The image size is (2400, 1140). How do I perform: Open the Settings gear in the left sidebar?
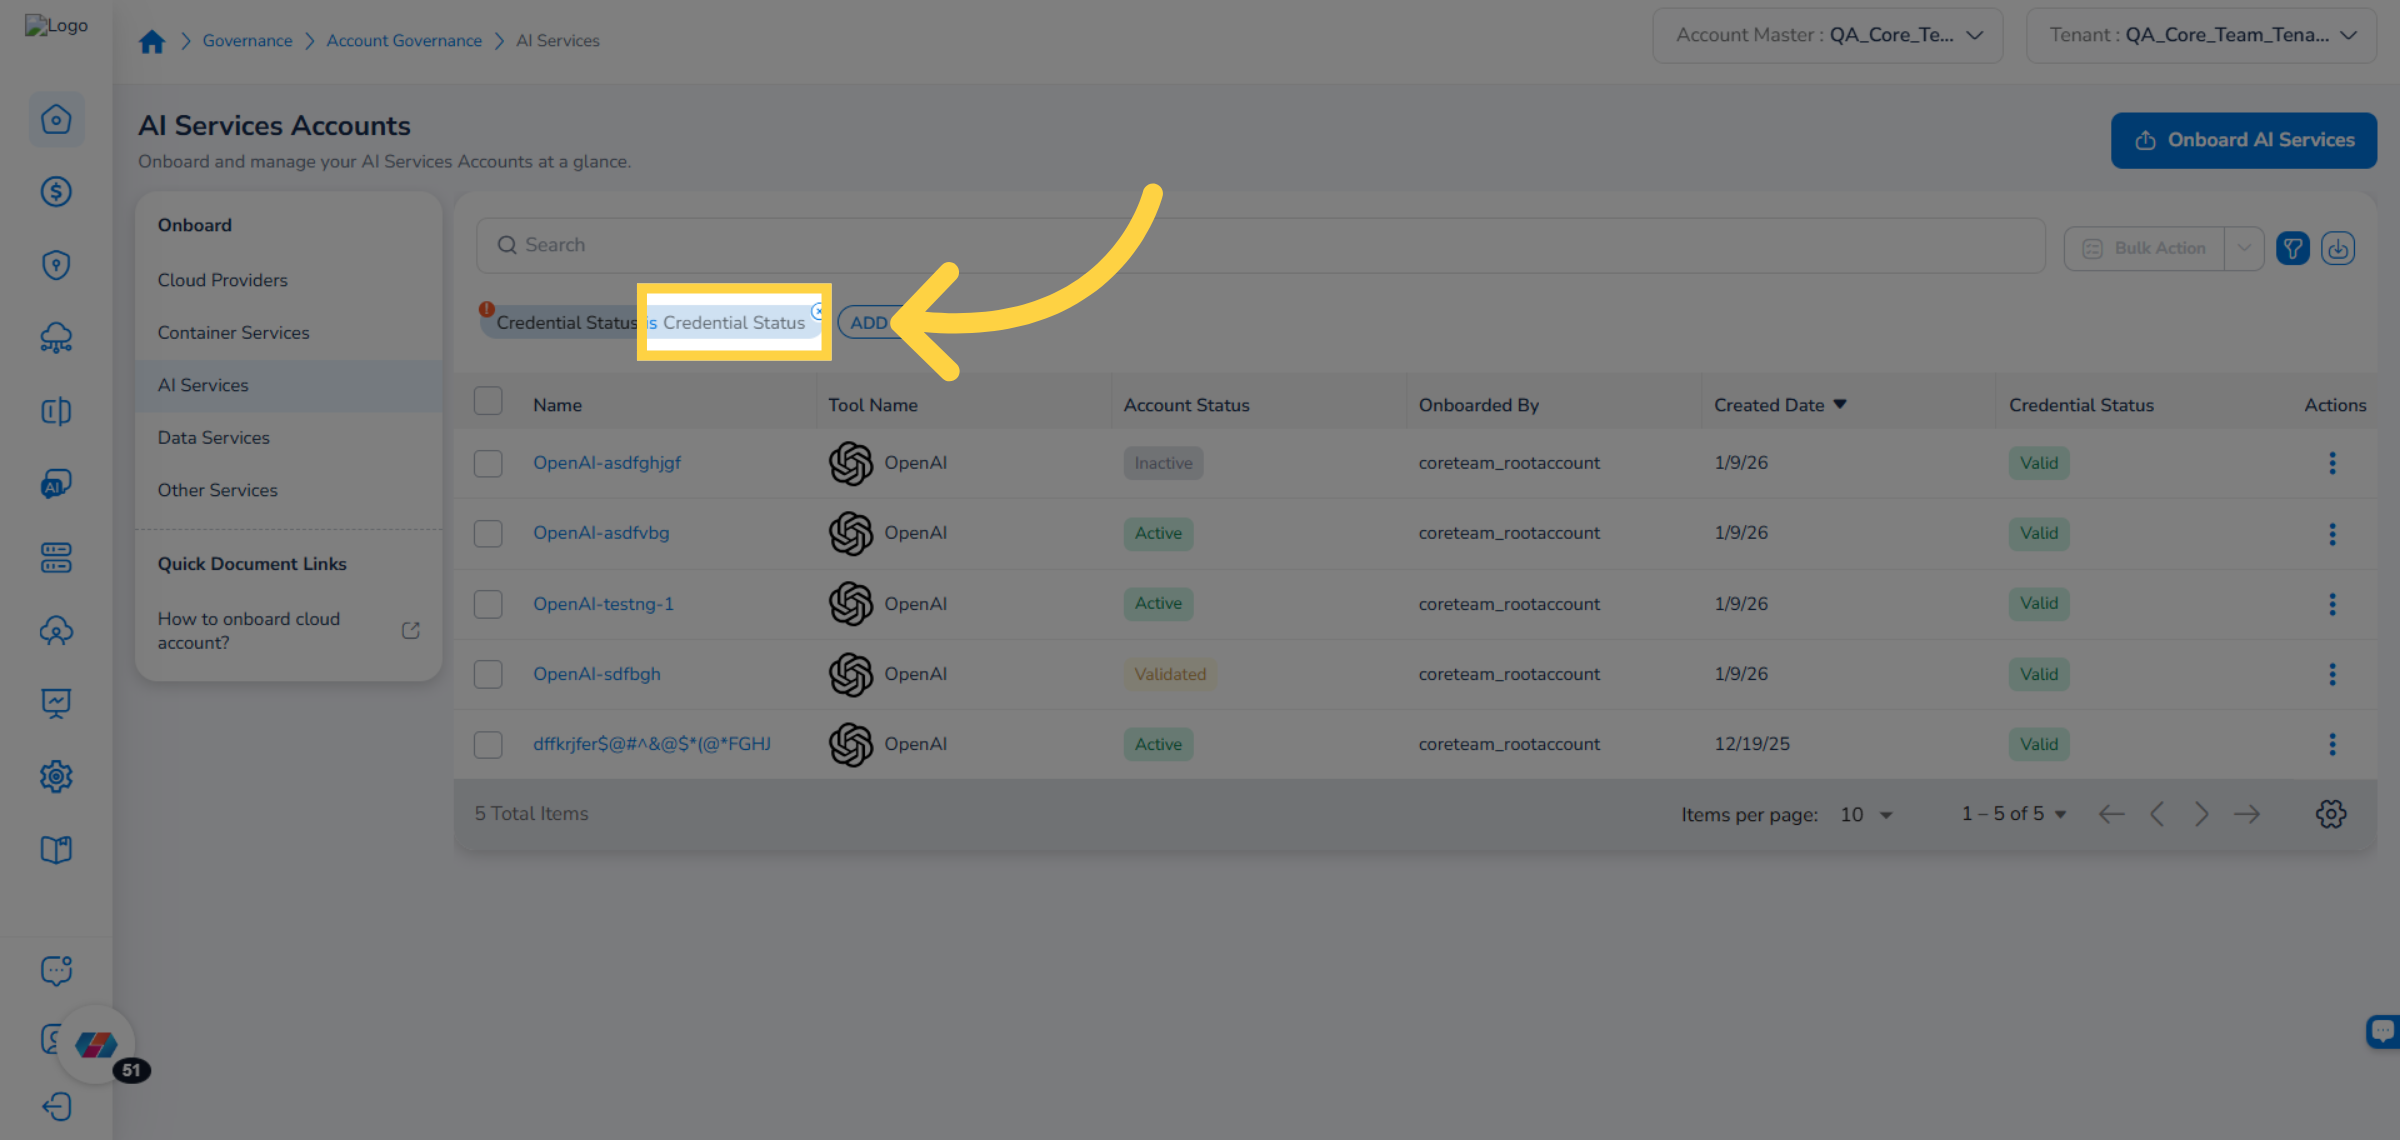click(x=56, y=776)
